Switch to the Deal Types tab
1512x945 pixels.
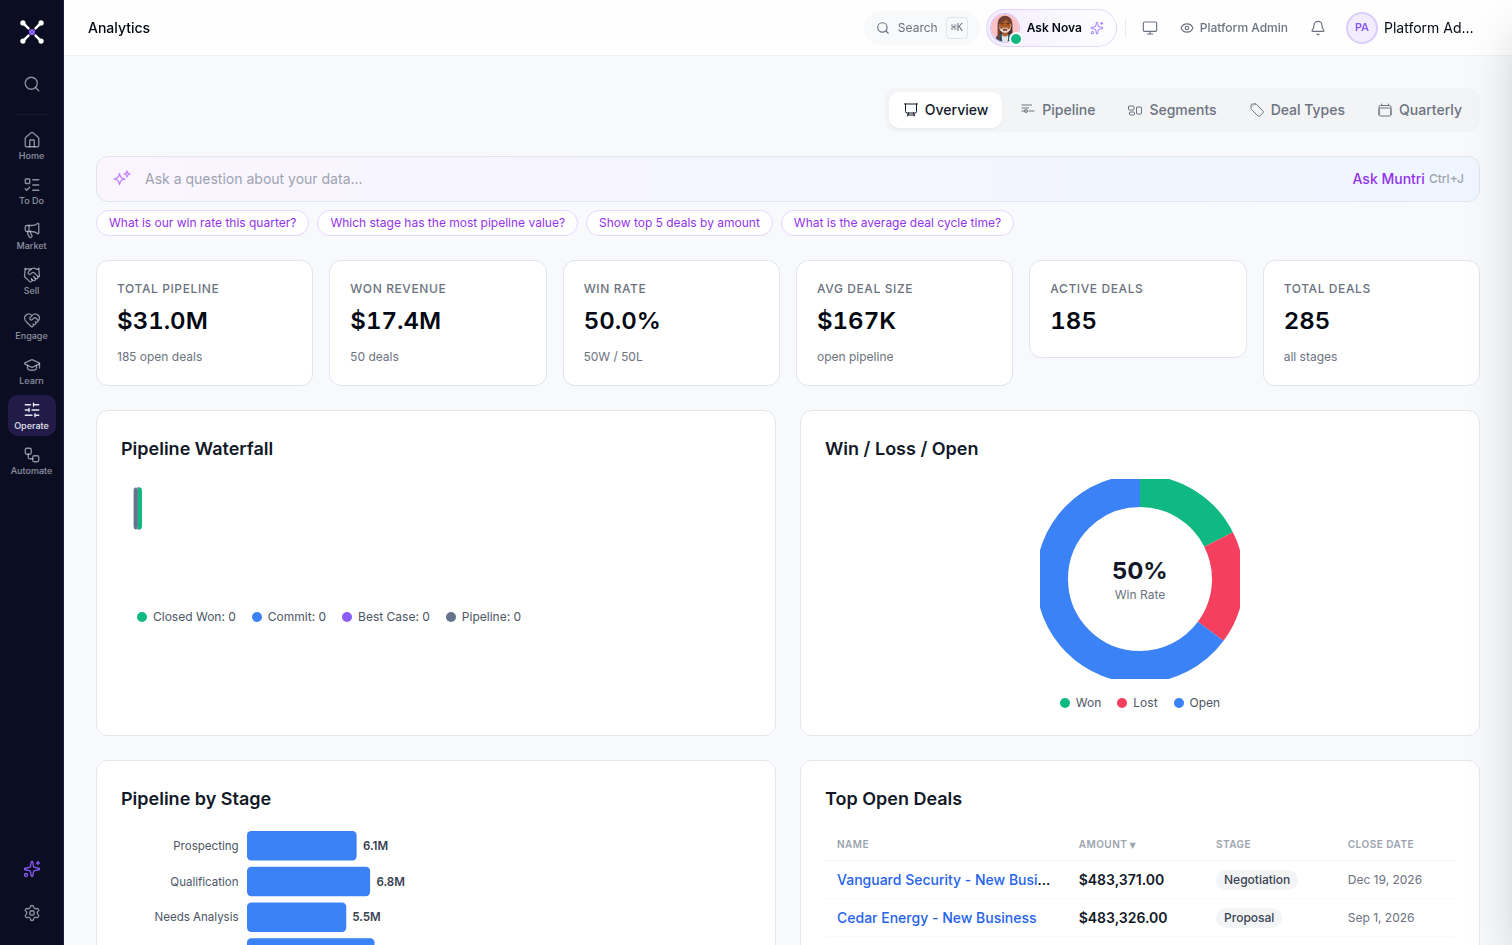[x=1297, y=110]
